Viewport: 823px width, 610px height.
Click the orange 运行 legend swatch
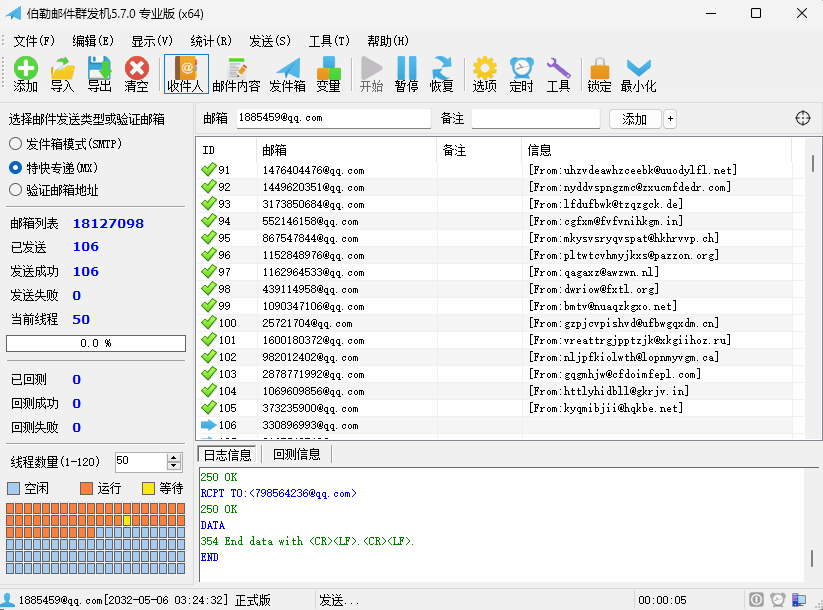click(86, 489)
